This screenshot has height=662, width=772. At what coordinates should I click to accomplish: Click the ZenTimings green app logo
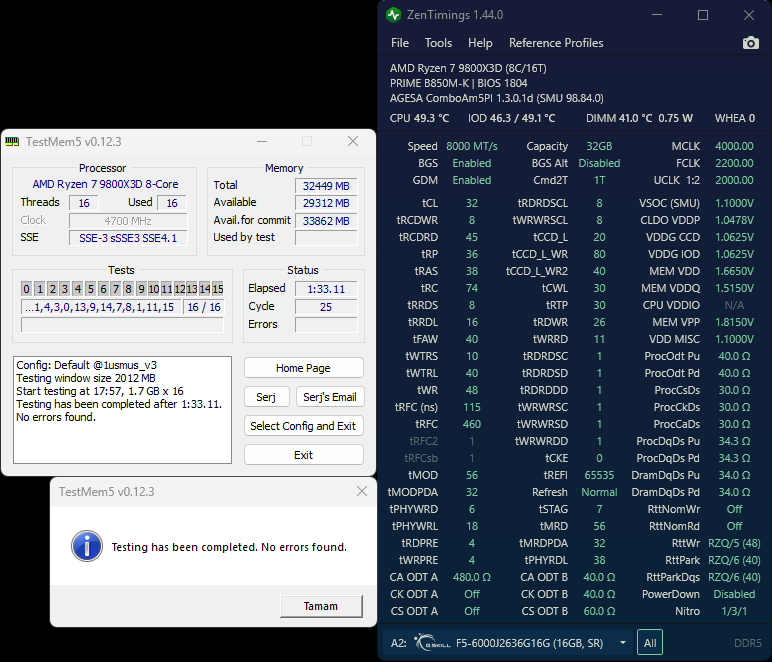point(393,15)
